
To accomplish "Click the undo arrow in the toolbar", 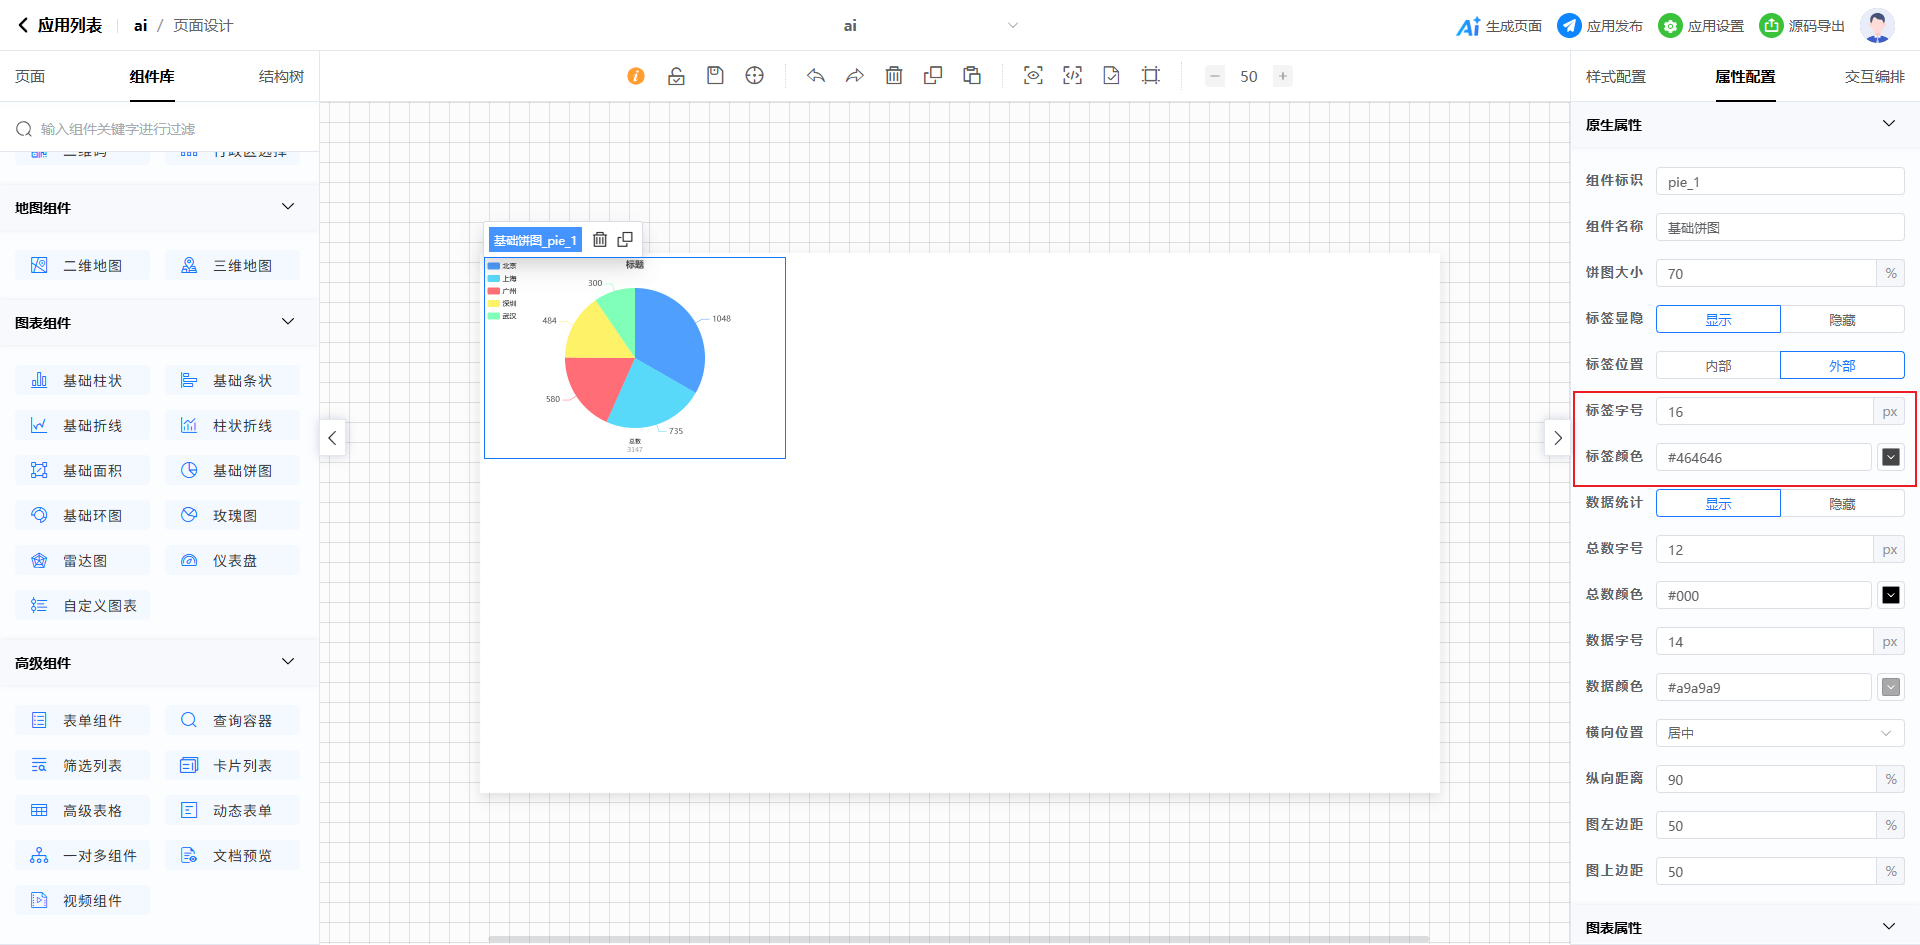I will (816, 76).
